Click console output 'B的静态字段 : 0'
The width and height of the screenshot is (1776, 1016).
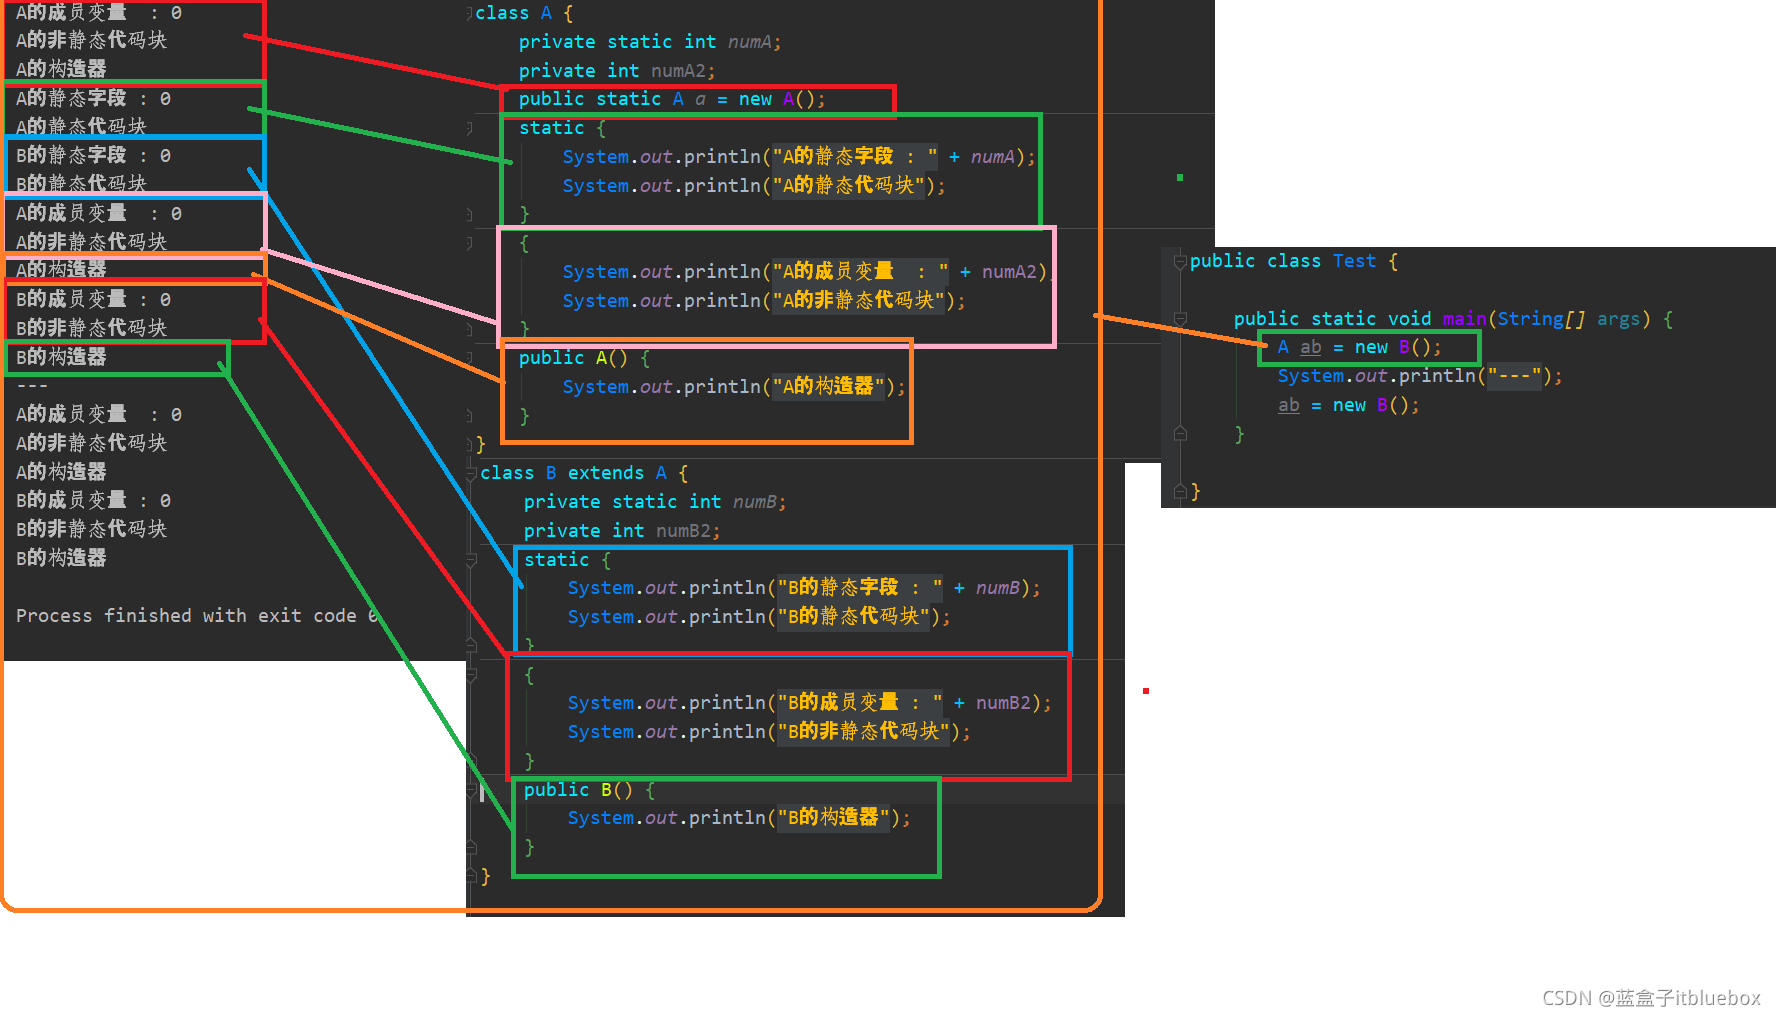(93, 156)
